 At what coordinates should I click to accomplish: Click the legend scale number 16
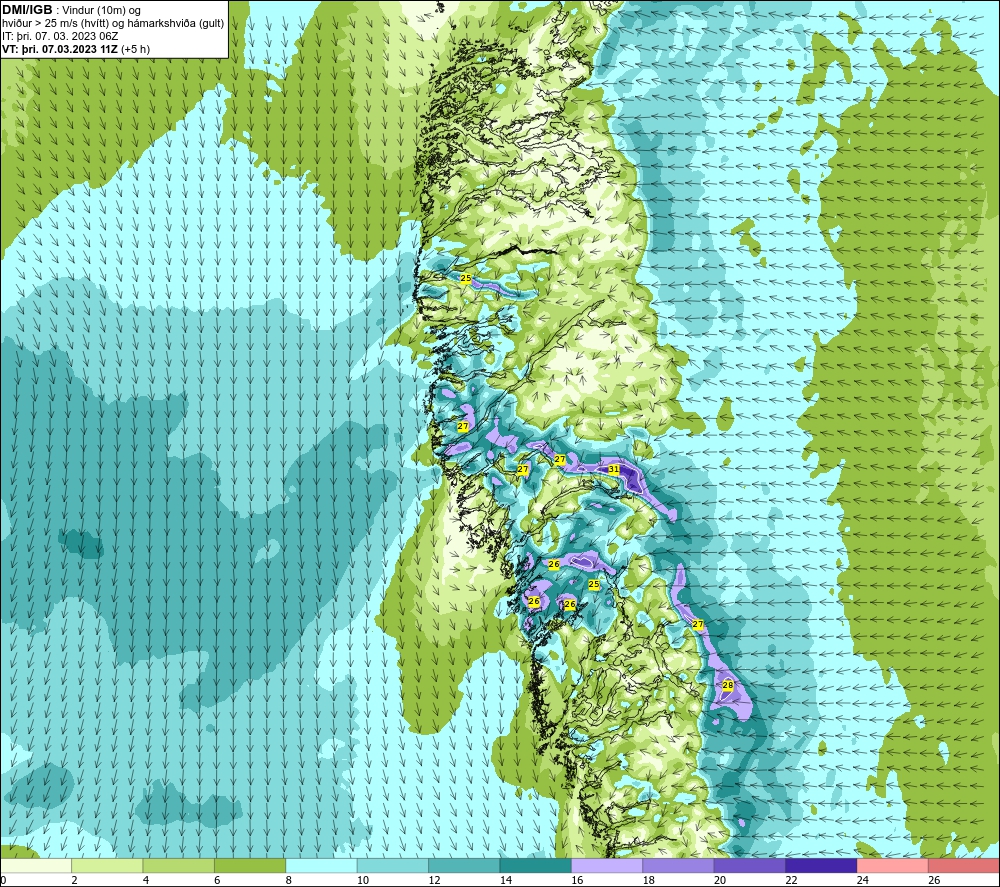tap(577, 880)
